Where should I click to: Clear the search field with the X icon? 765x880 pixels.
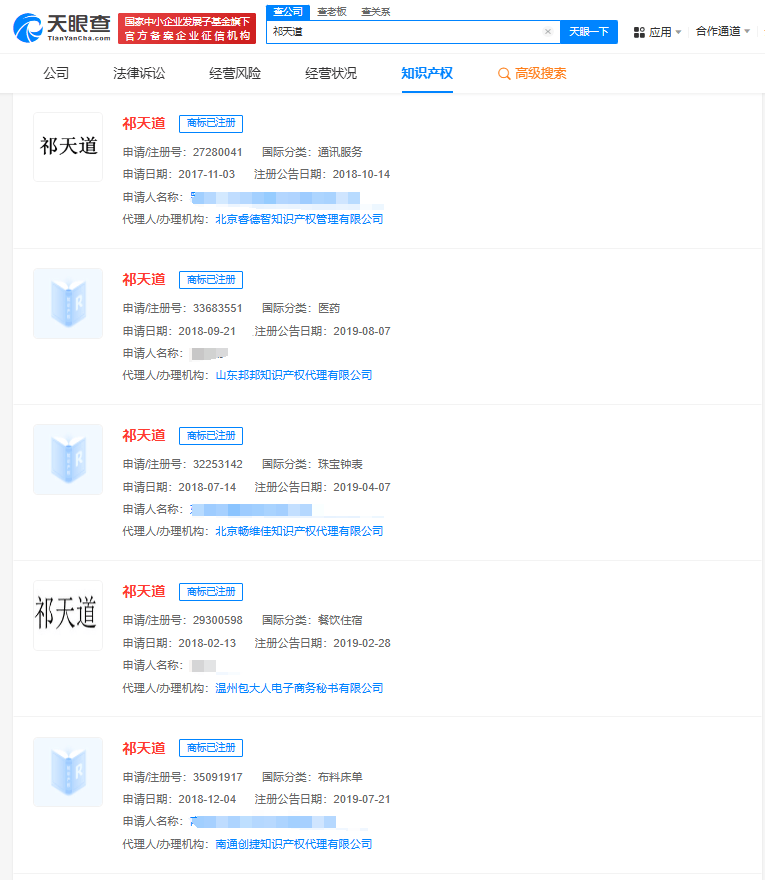coord(548,31)
